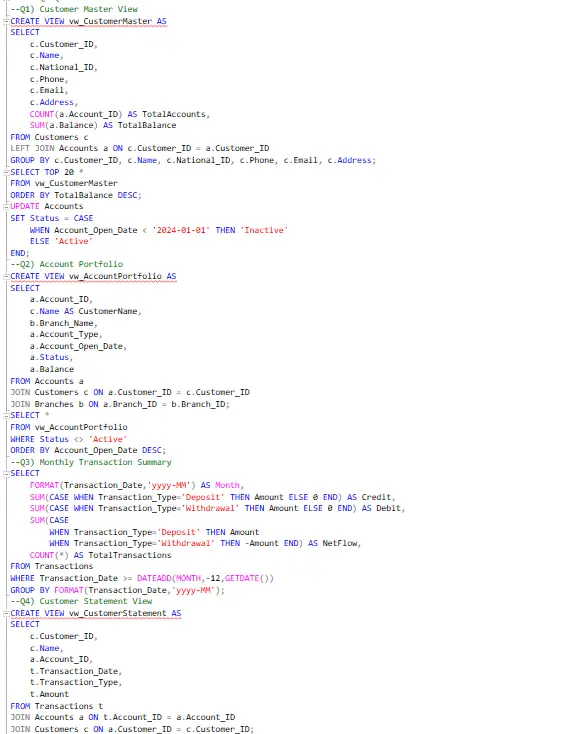Click the 'FROM Transactions t' line

point(57,706)
